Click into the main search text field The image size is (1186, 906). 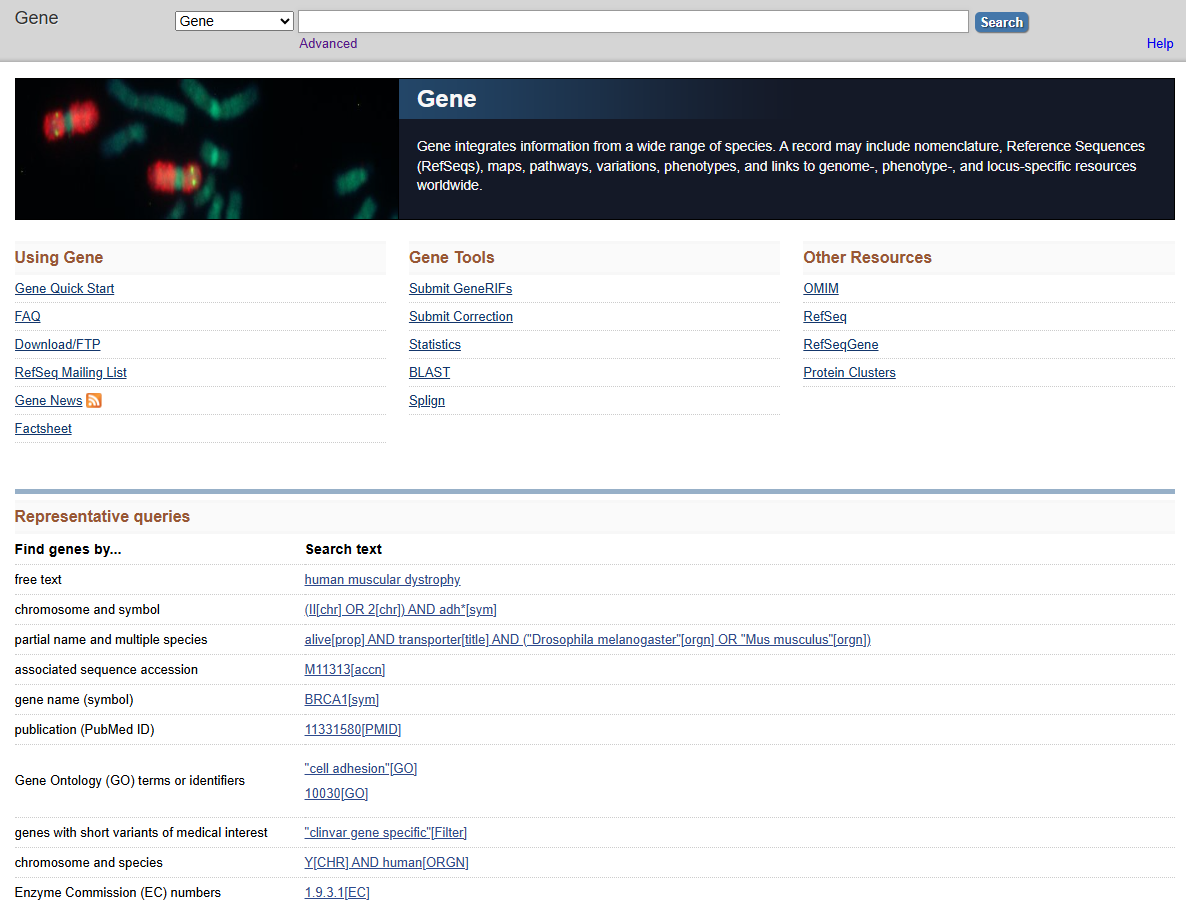click(632, 21)
